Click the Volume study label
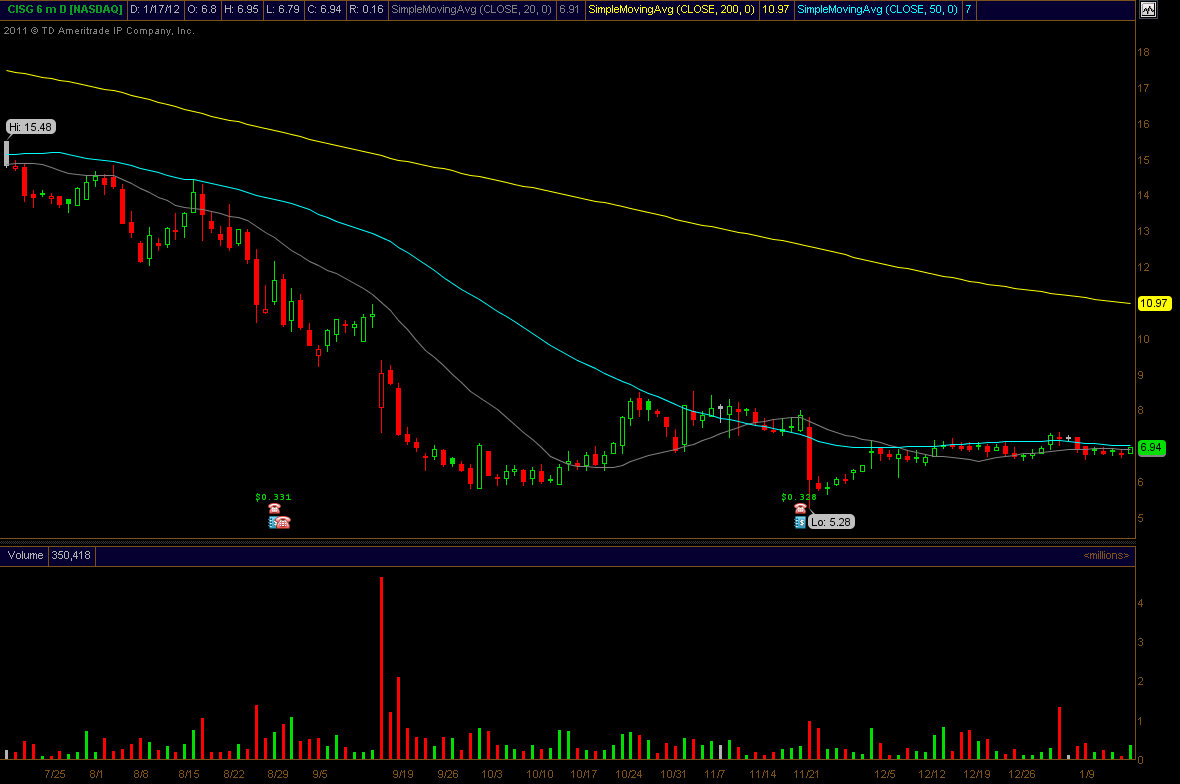 point(26,555)
